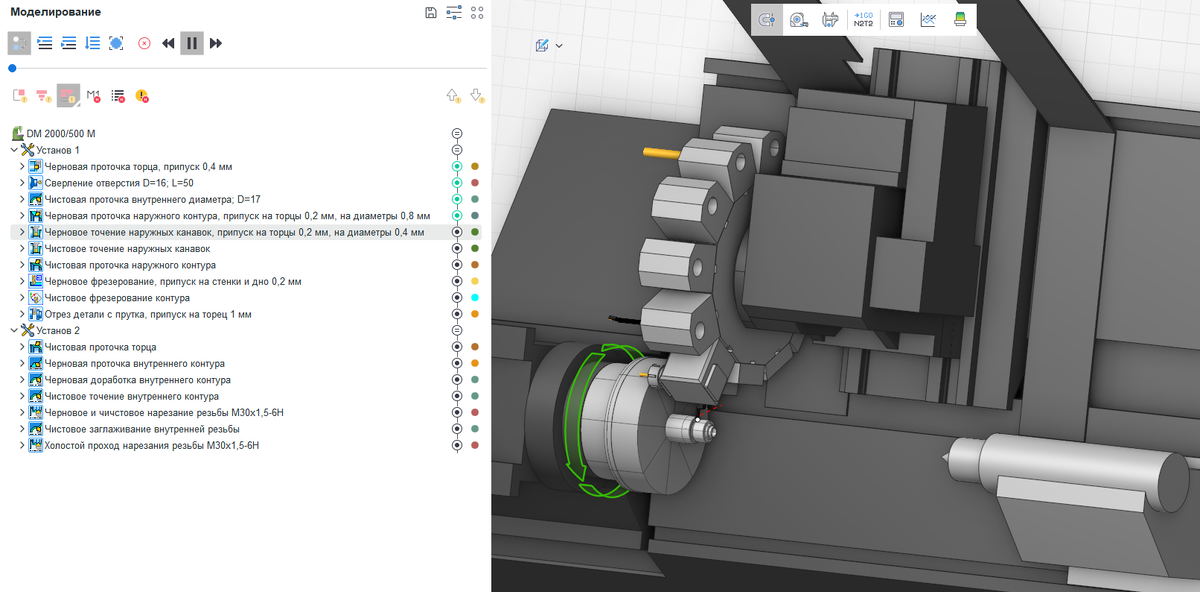Jump to previous warning up-arrow icon
Viewport: 1200px width, 592px height.
[453, 96]
